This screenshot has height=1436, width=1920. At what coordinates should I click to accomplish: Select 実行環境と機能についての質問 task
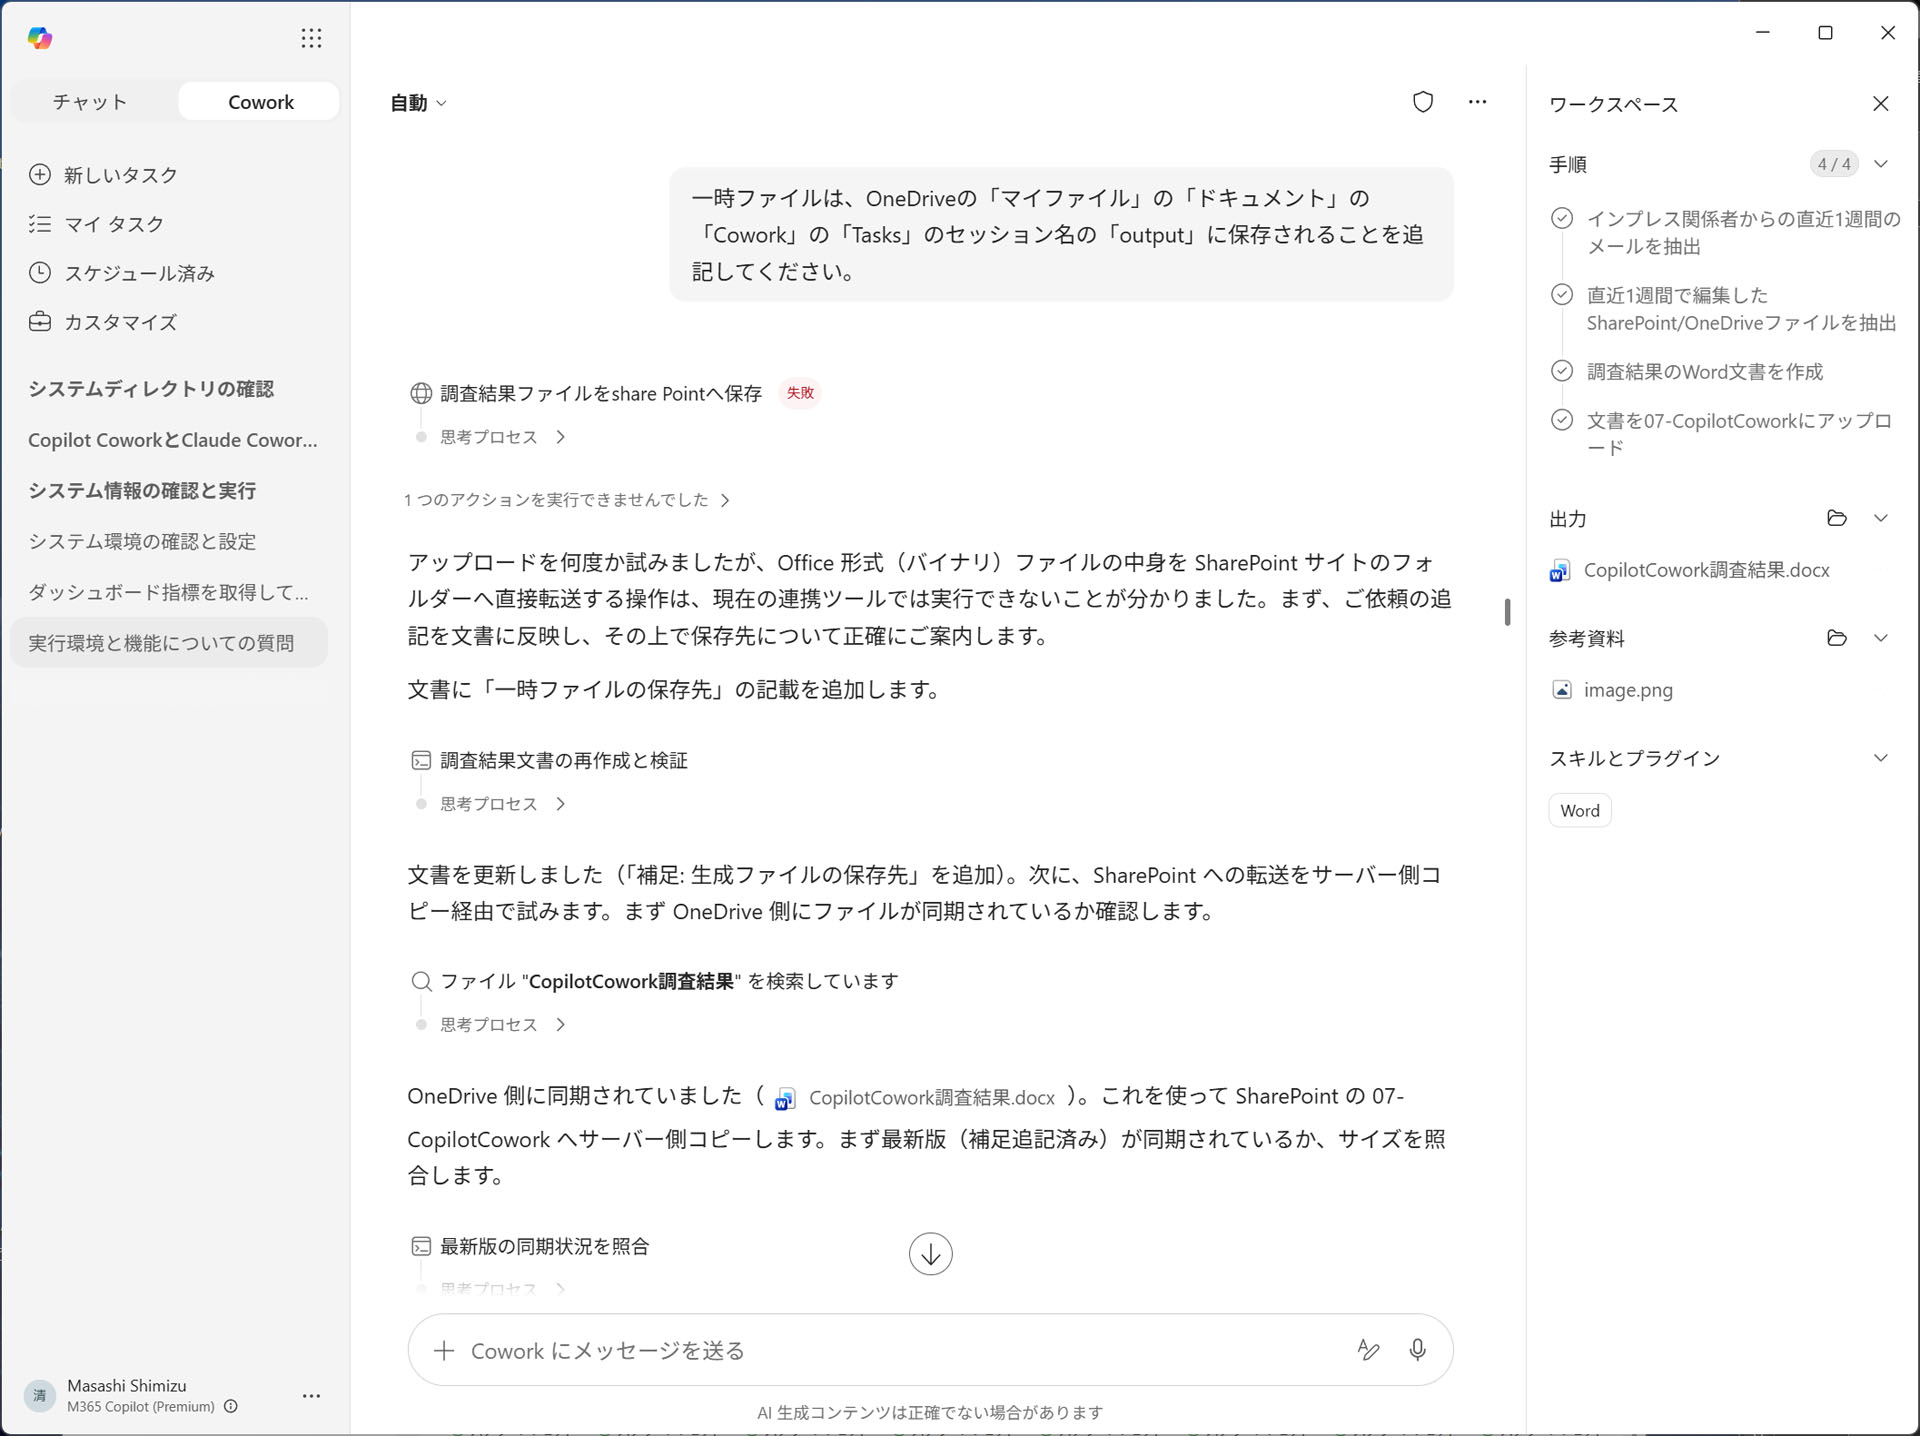point(169,643)
